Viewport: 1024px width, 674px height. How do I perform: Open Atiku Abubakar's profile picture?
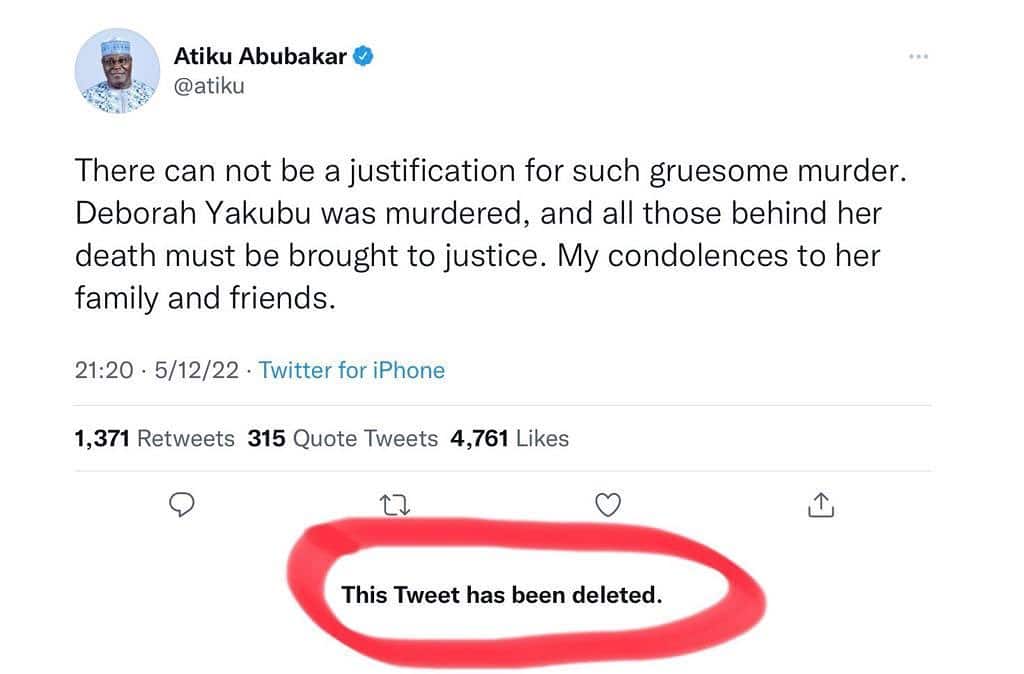pos(117,71)
